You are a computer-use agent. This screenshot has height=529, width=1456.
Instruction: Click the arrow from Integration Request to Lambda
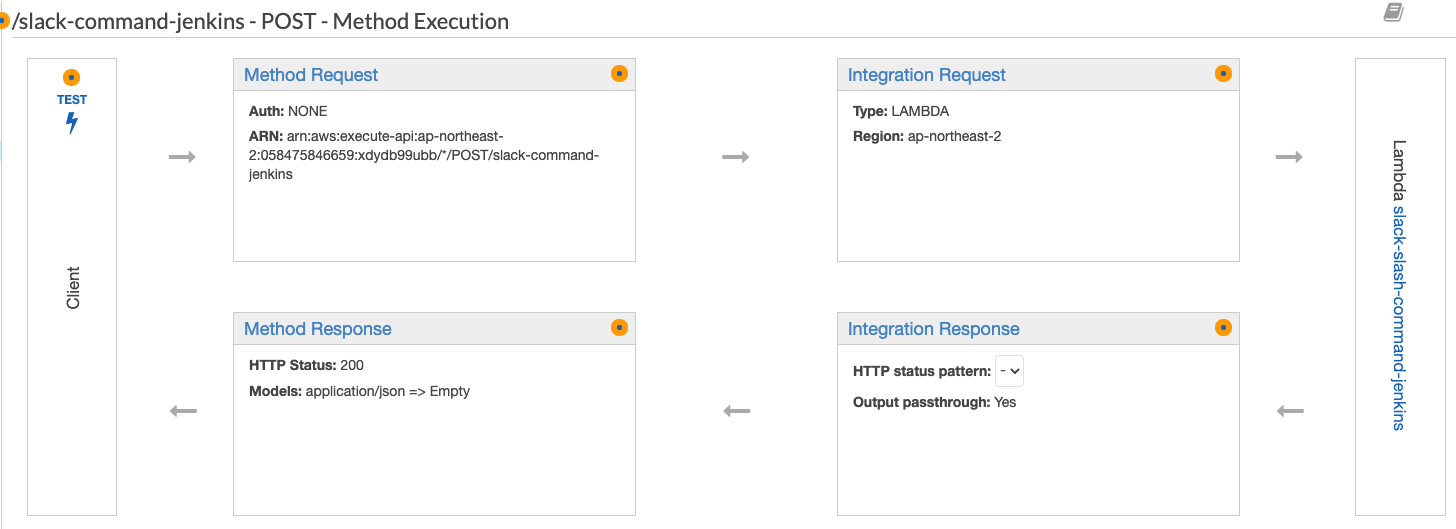point(1289,157)
